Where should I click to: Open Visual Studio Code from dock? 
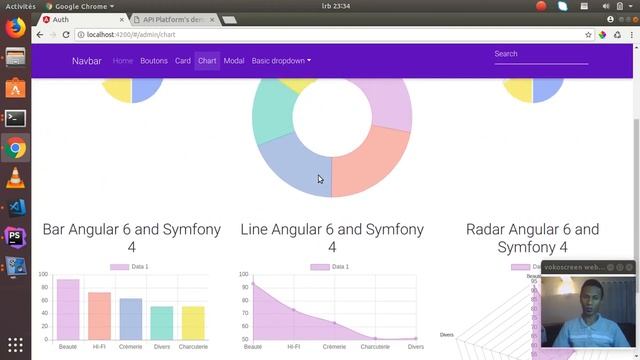tap(16, 208)
